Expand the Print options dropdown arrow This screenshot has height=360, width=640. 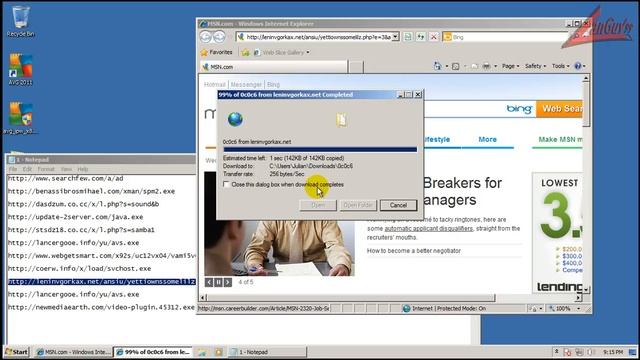click(x=496, y=66)
